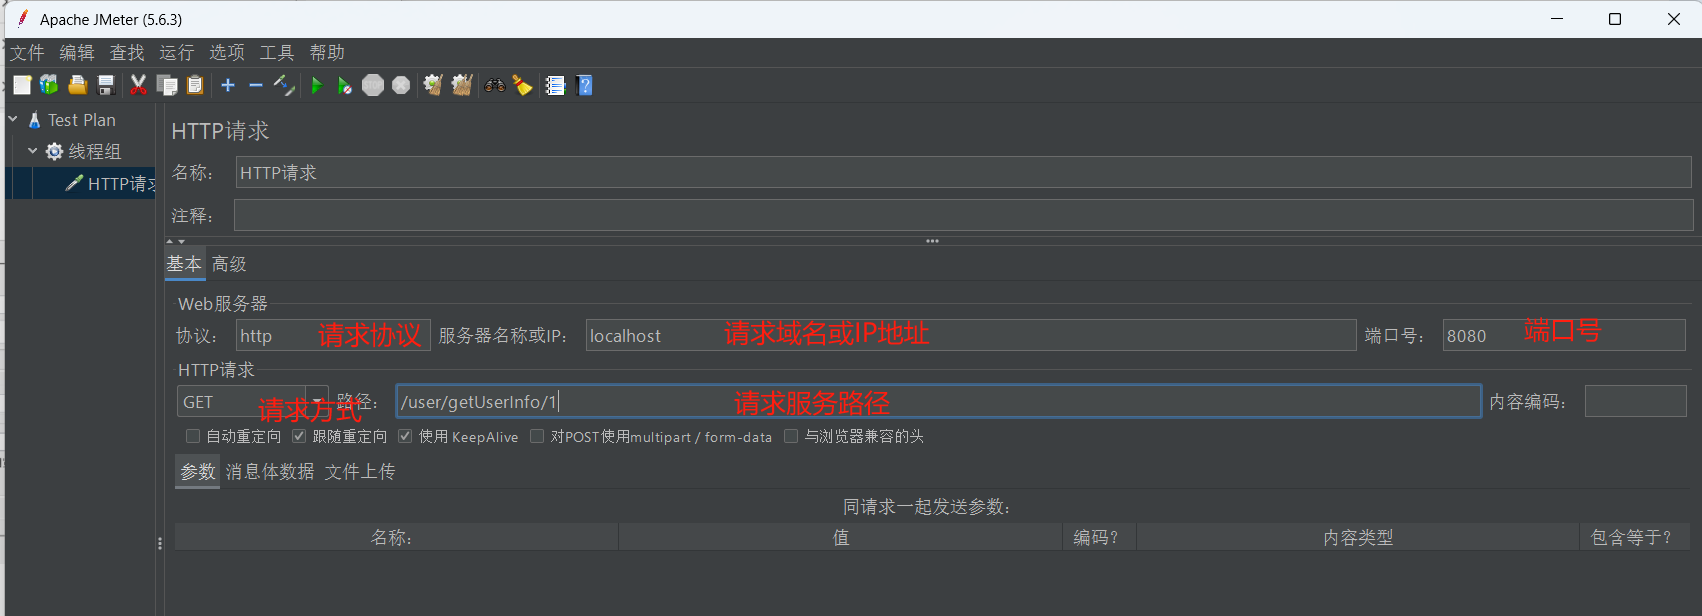Open the 文件 menu
Viewport: 1702px width, 616px height.
[x=27, y=52]
